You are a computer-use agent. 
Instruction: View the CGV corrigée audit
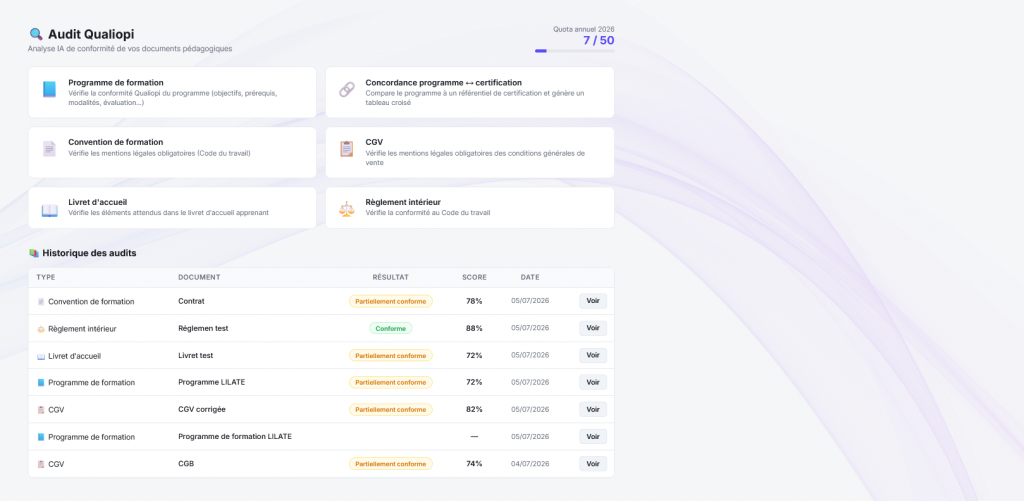coord(593,410)
